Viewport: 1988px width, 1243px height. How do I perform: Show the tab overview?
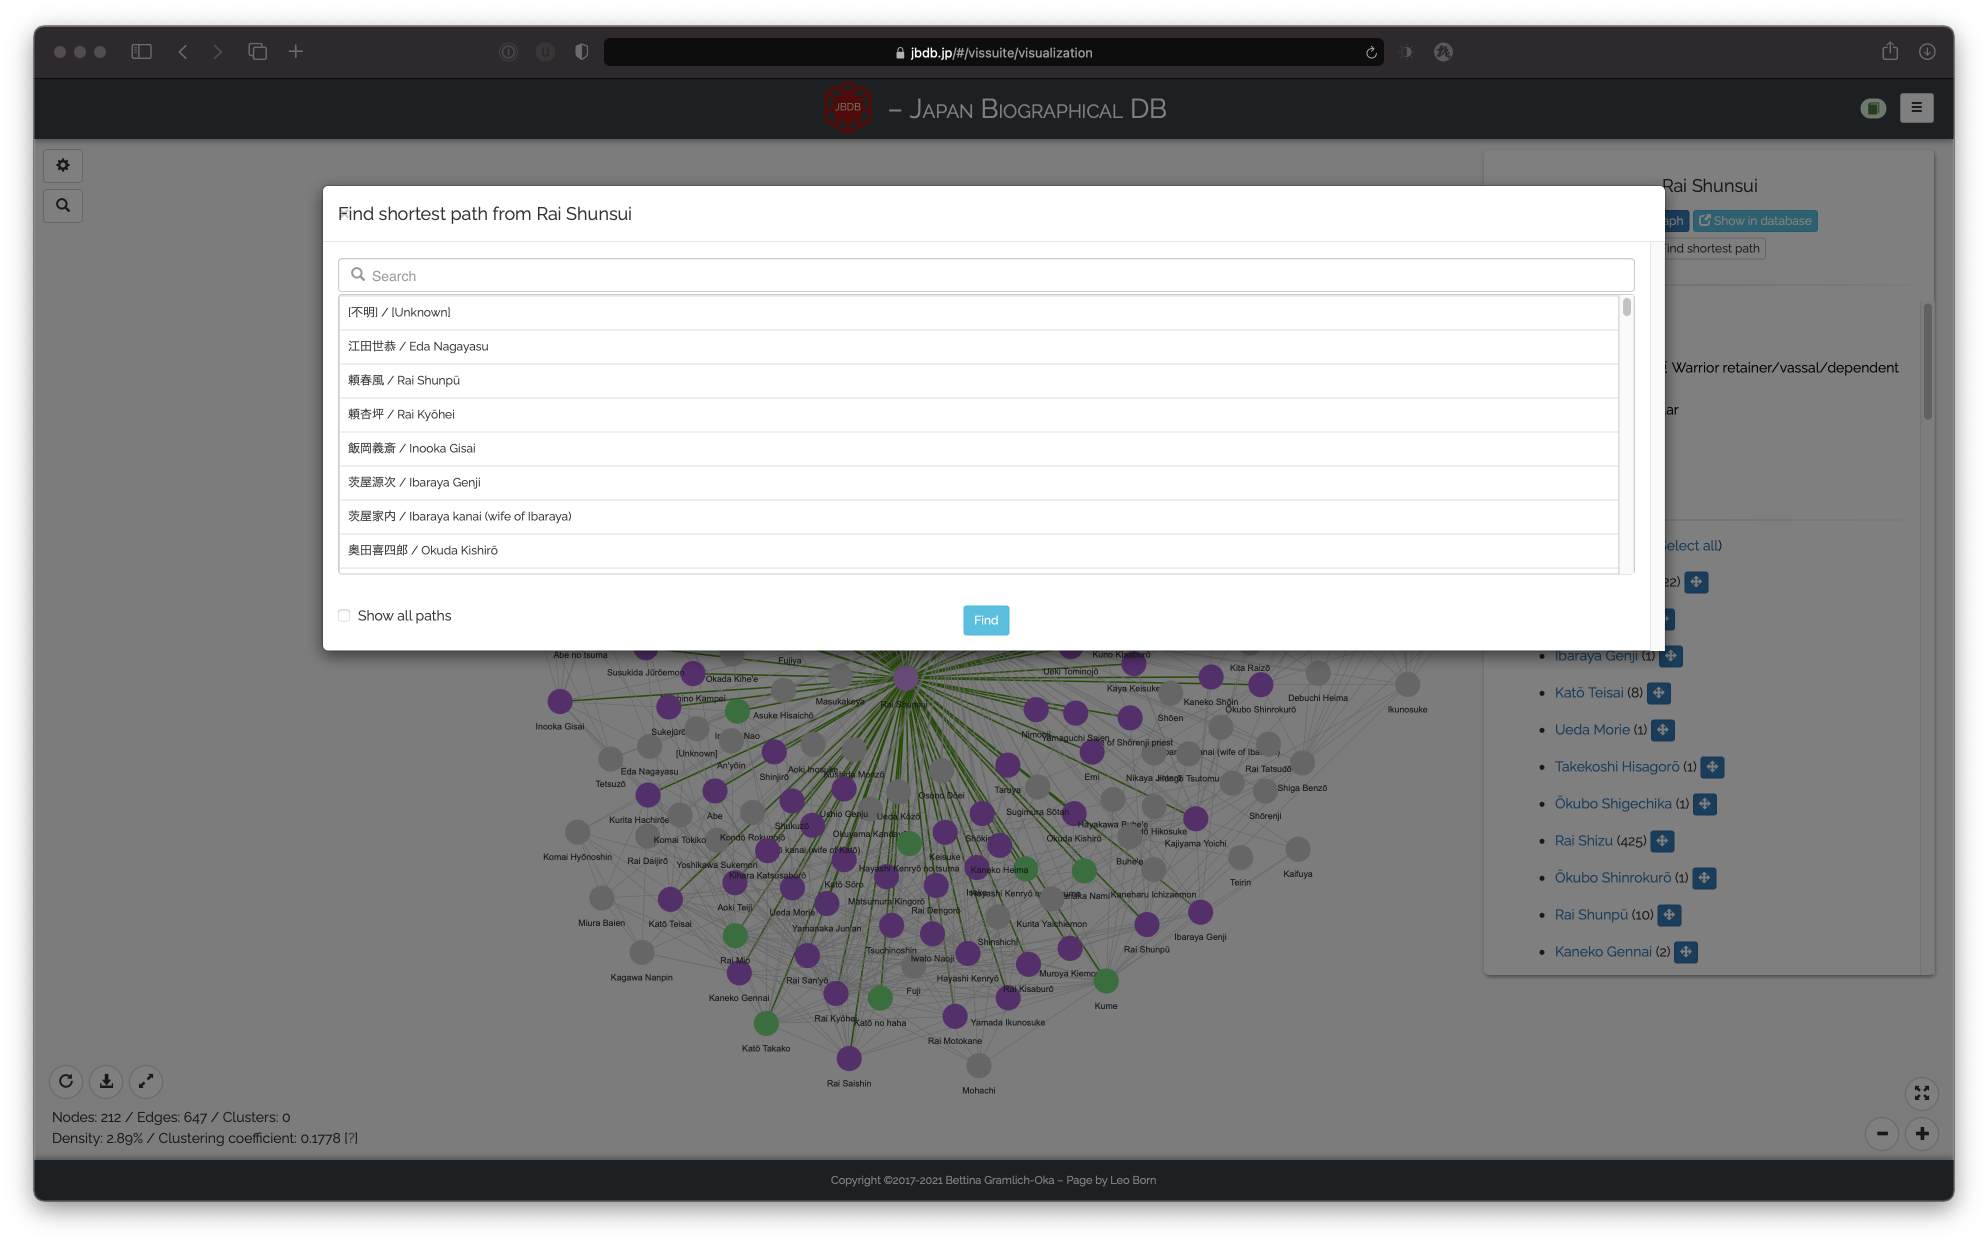(x=258, y=52)
